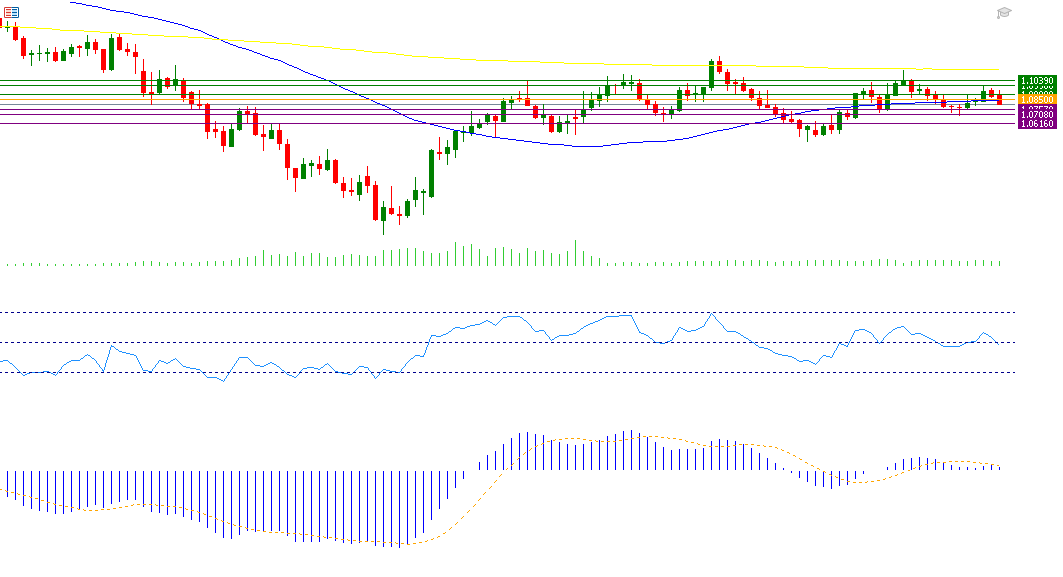The width and height of the screenshot is (1063, 577).
Task: Click the purple 1.06160 price label
Action: (1036, 124)
